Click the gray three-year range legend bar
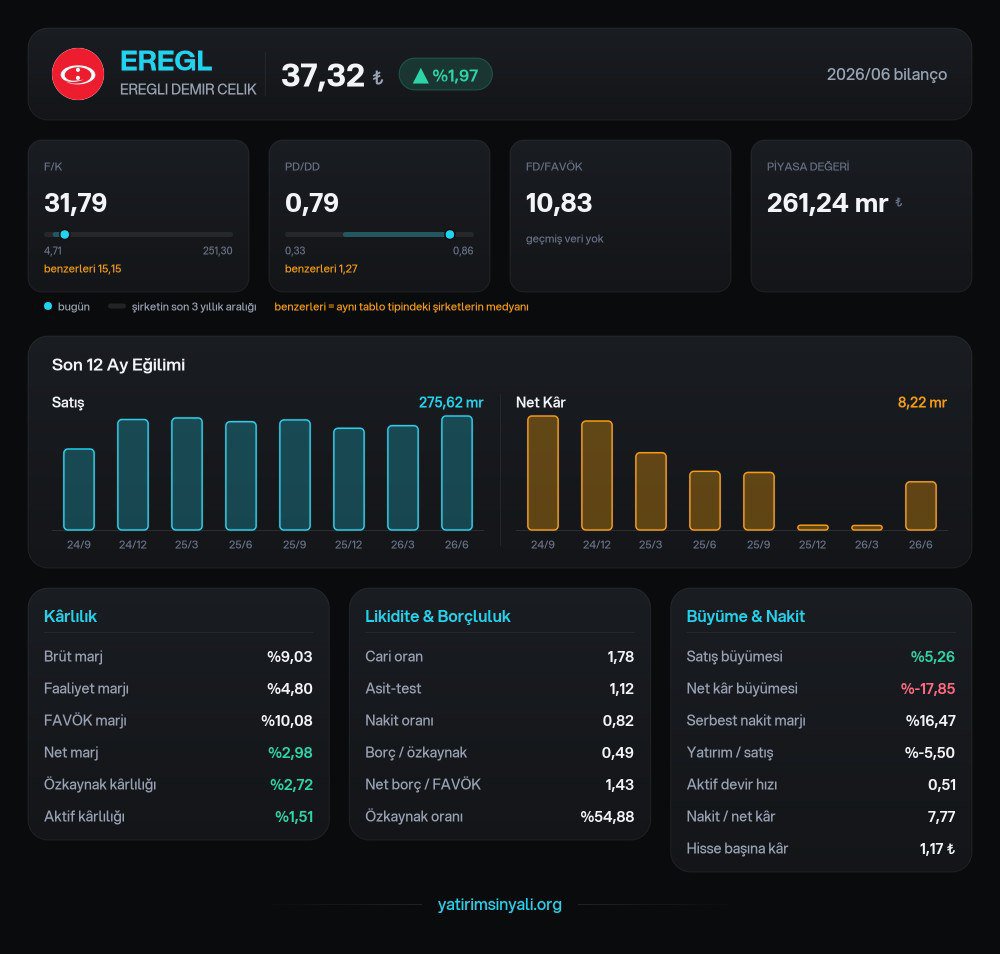 [x=117, y=307]
